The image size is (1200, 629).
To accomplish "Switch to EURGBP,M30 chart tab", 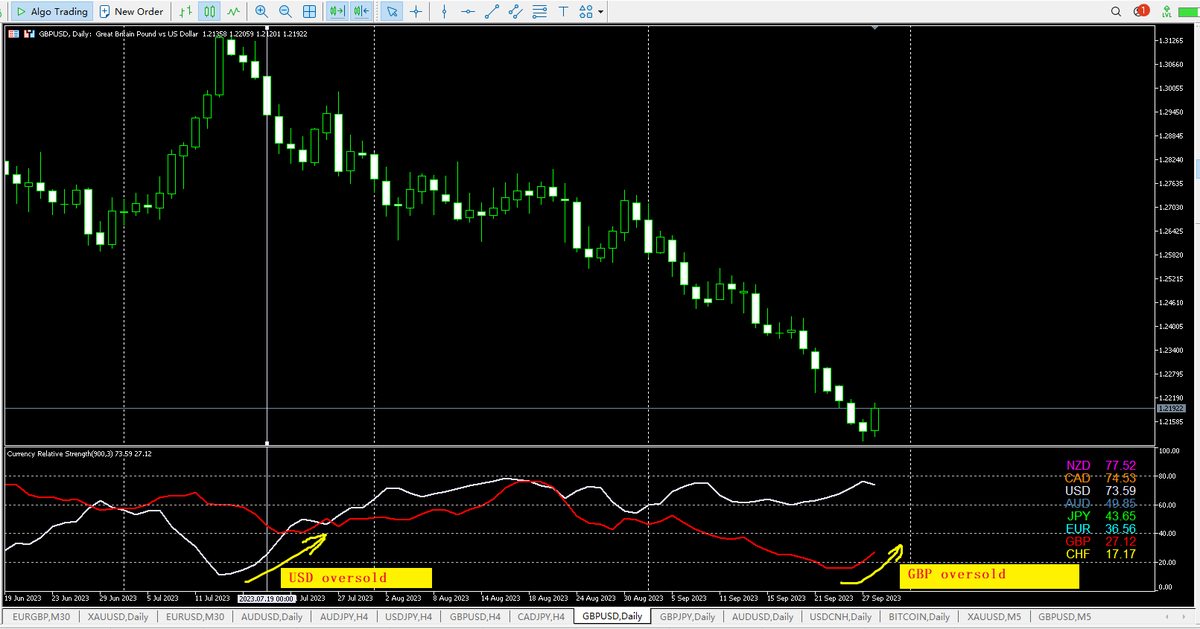I will pyautogui.click(x=41, y=617).
